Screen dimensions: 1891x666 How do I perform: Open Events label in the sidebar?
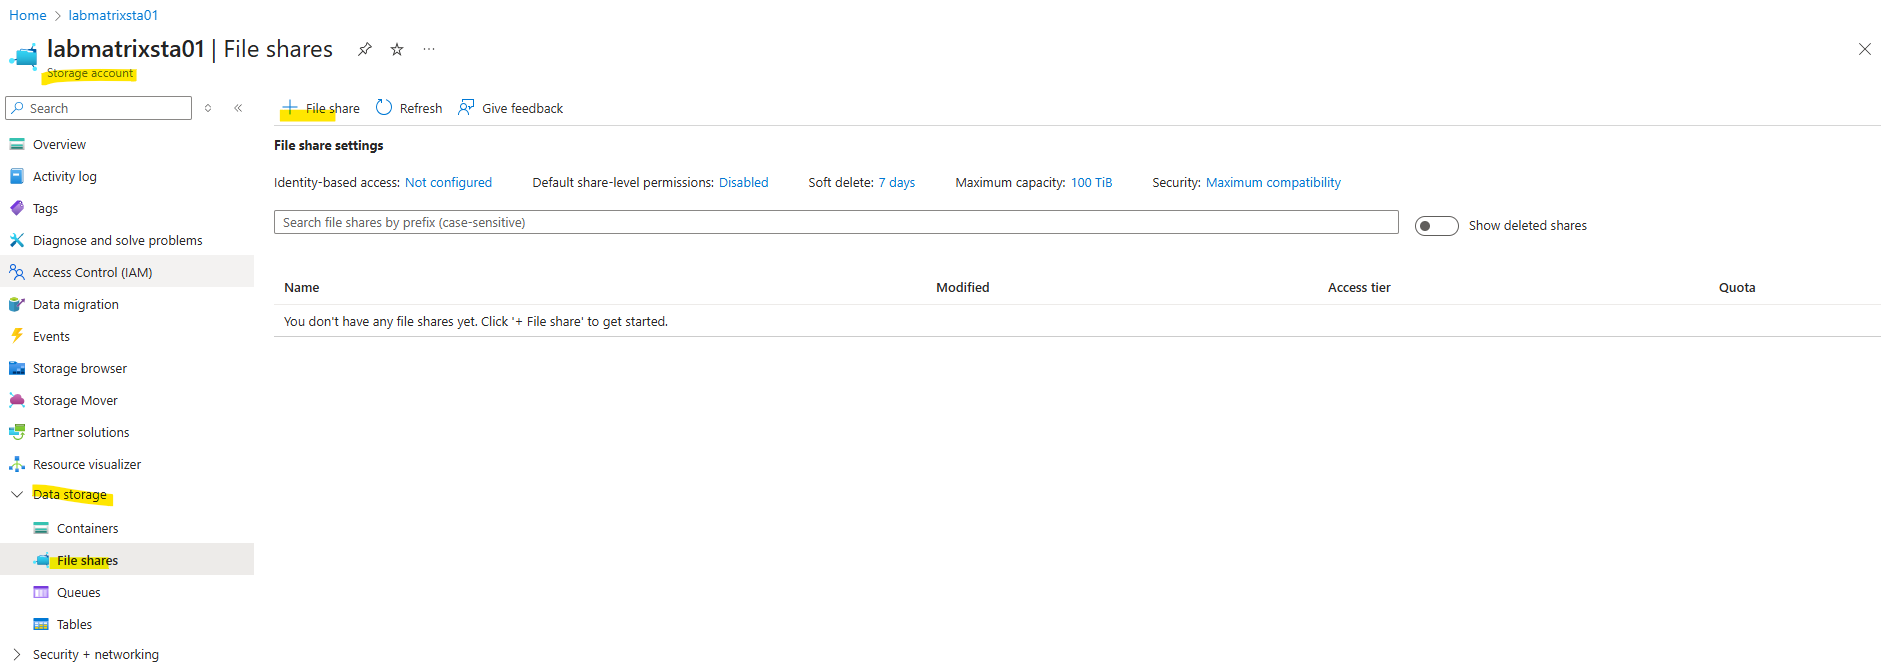tap(51, 337)
